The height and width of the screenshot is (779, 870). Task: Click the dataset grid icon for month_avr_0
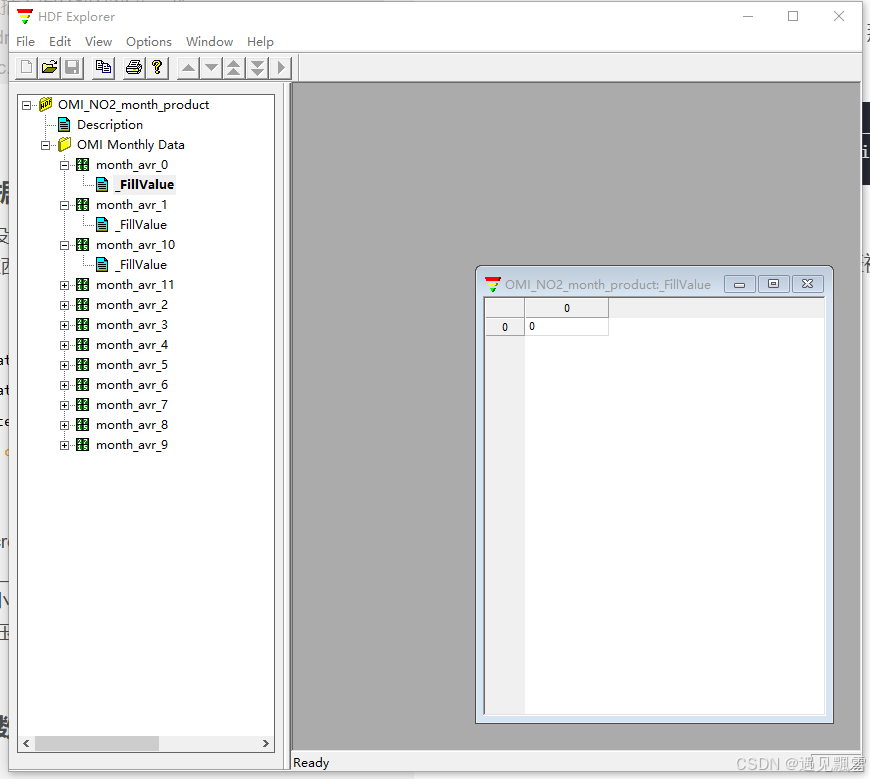tap(83, 164)
